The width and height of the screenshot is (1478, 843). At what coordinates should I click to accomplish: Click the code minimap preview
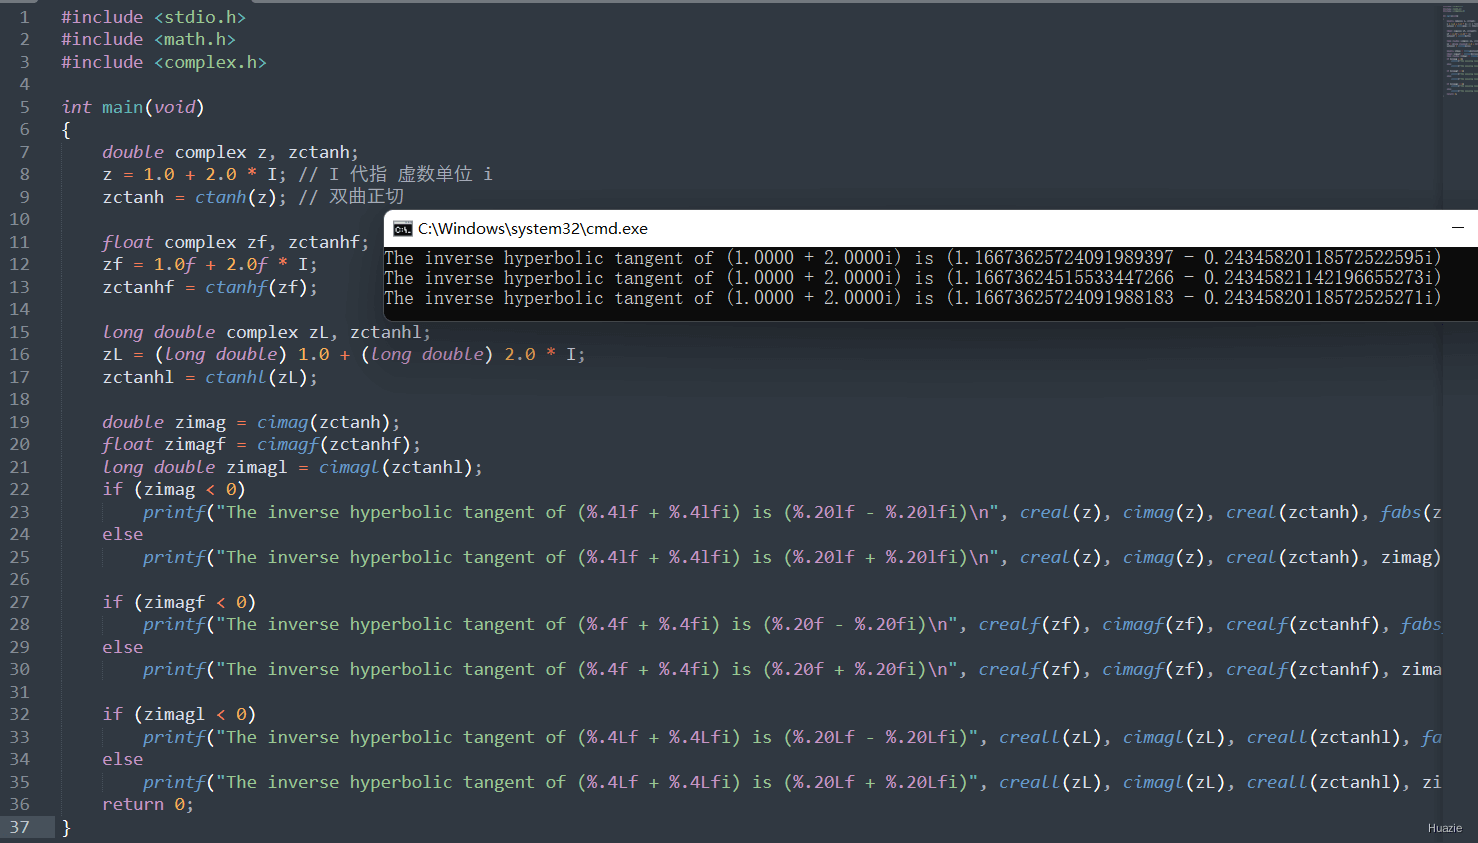coord(1459,51)
